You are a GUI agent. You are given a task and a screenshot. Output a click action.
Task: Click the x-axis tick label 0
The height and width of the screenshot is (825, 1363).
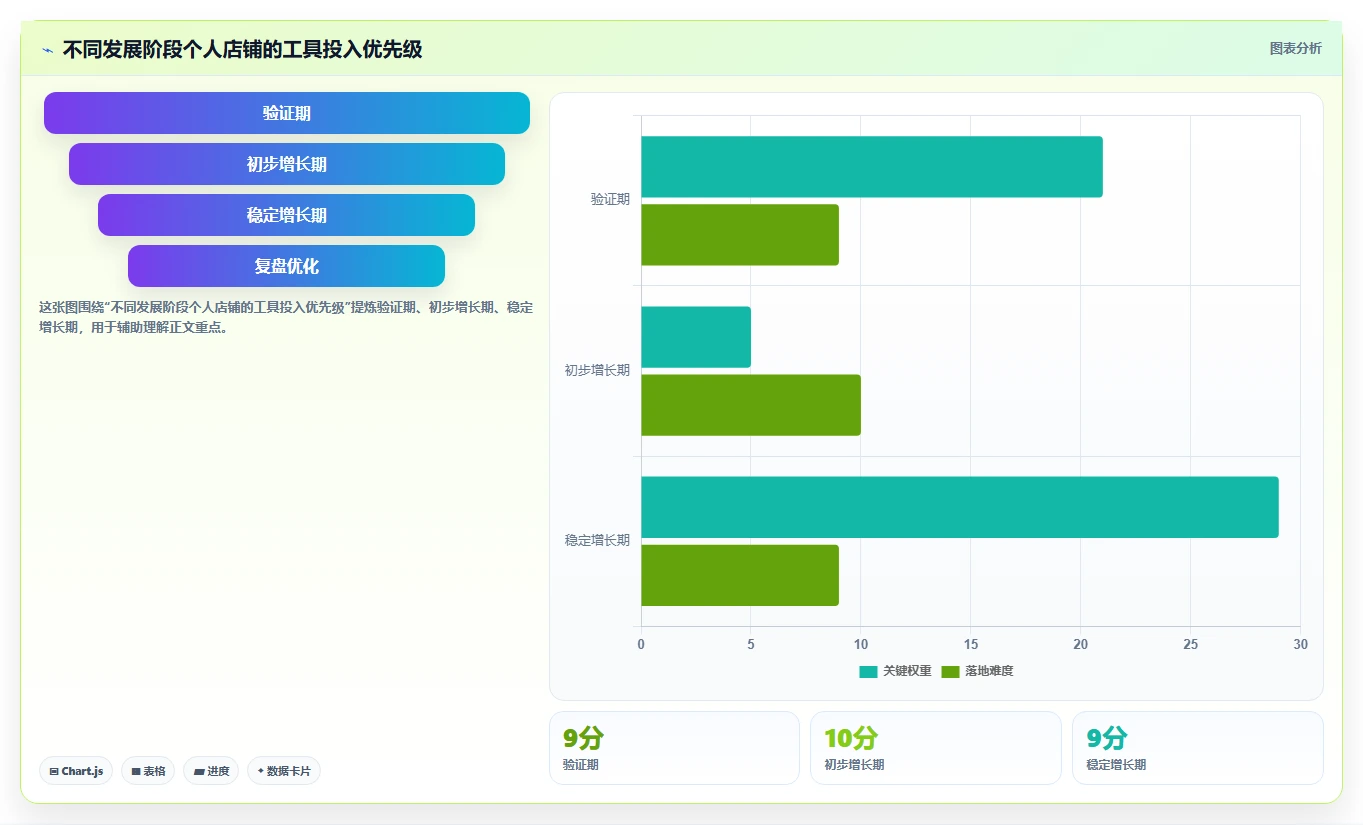tap(641, 645)
